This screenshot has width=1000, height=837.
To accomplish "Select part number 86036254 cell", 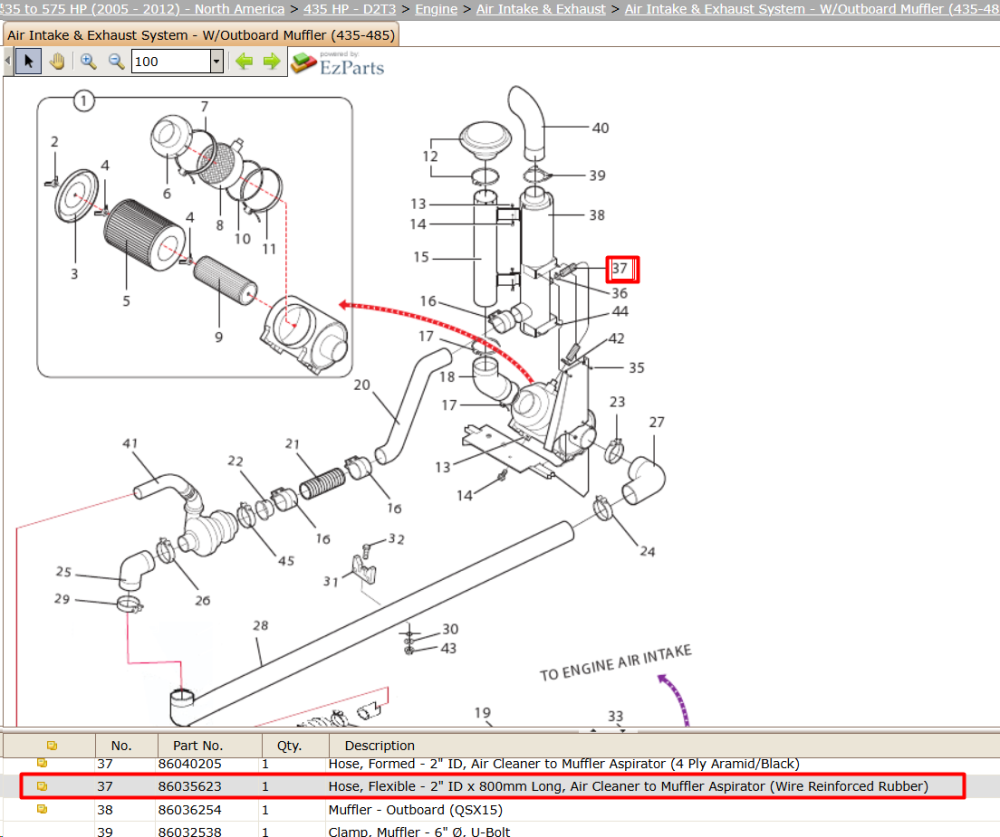I will pyautogui.click(x=189, y=810).
